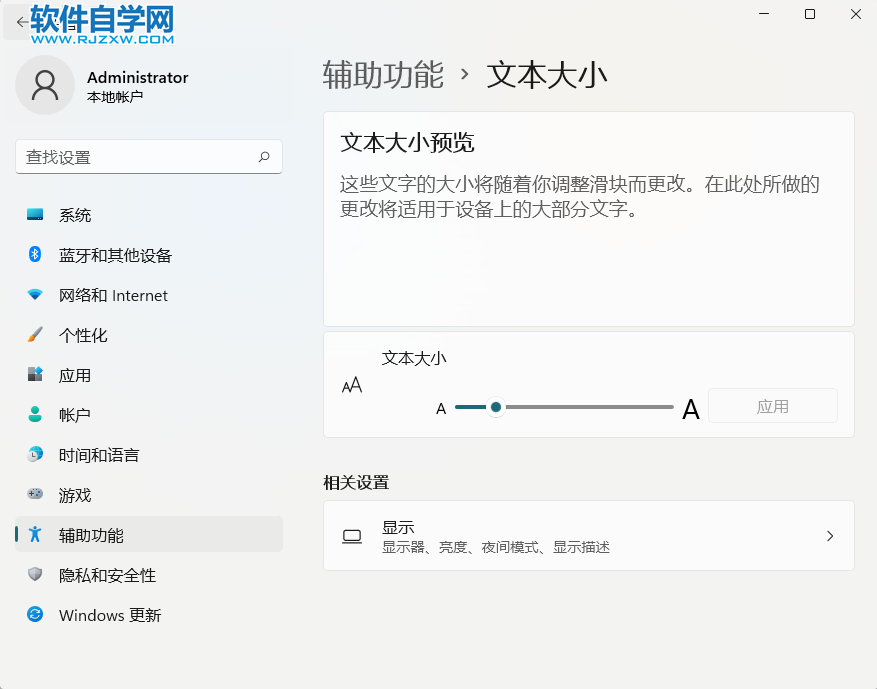Viewport: 877px width, 689px height.
Task: Click the Administrator profile avatar
Action: tap(45, 86)
